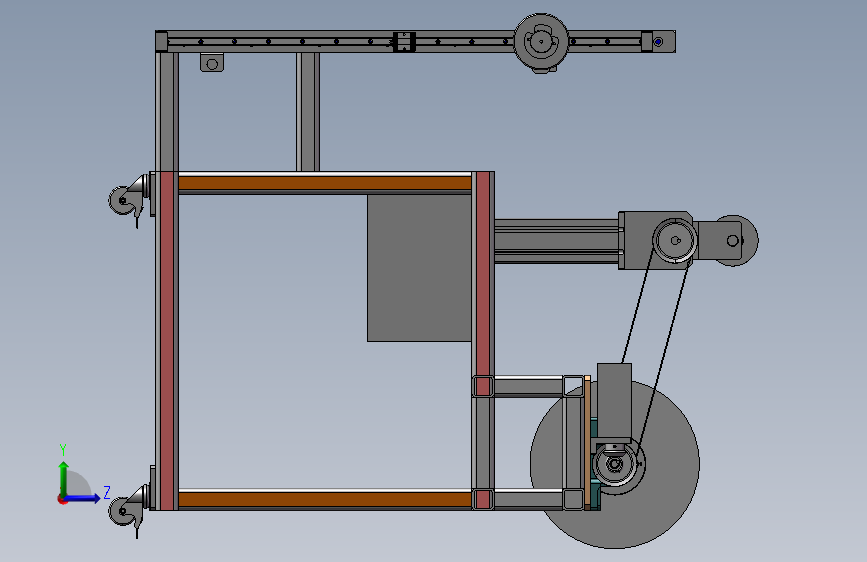
Task: Select the small bracket with hole under top rail
Action: tap(212, 63)
